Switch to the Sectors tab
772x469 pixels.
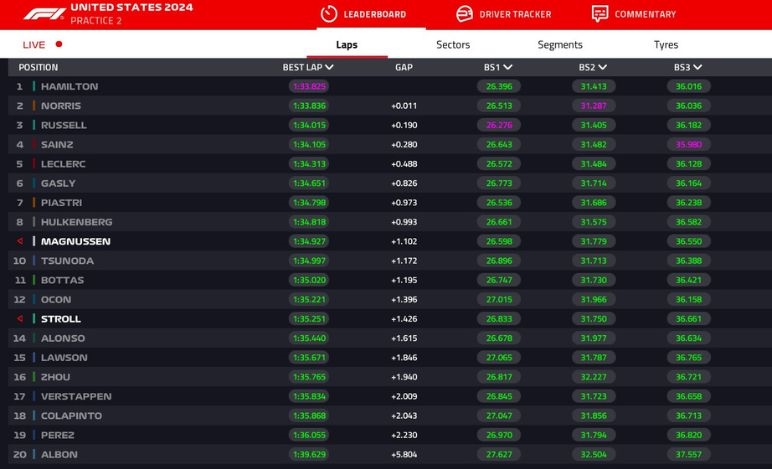(x=453, y=45)
